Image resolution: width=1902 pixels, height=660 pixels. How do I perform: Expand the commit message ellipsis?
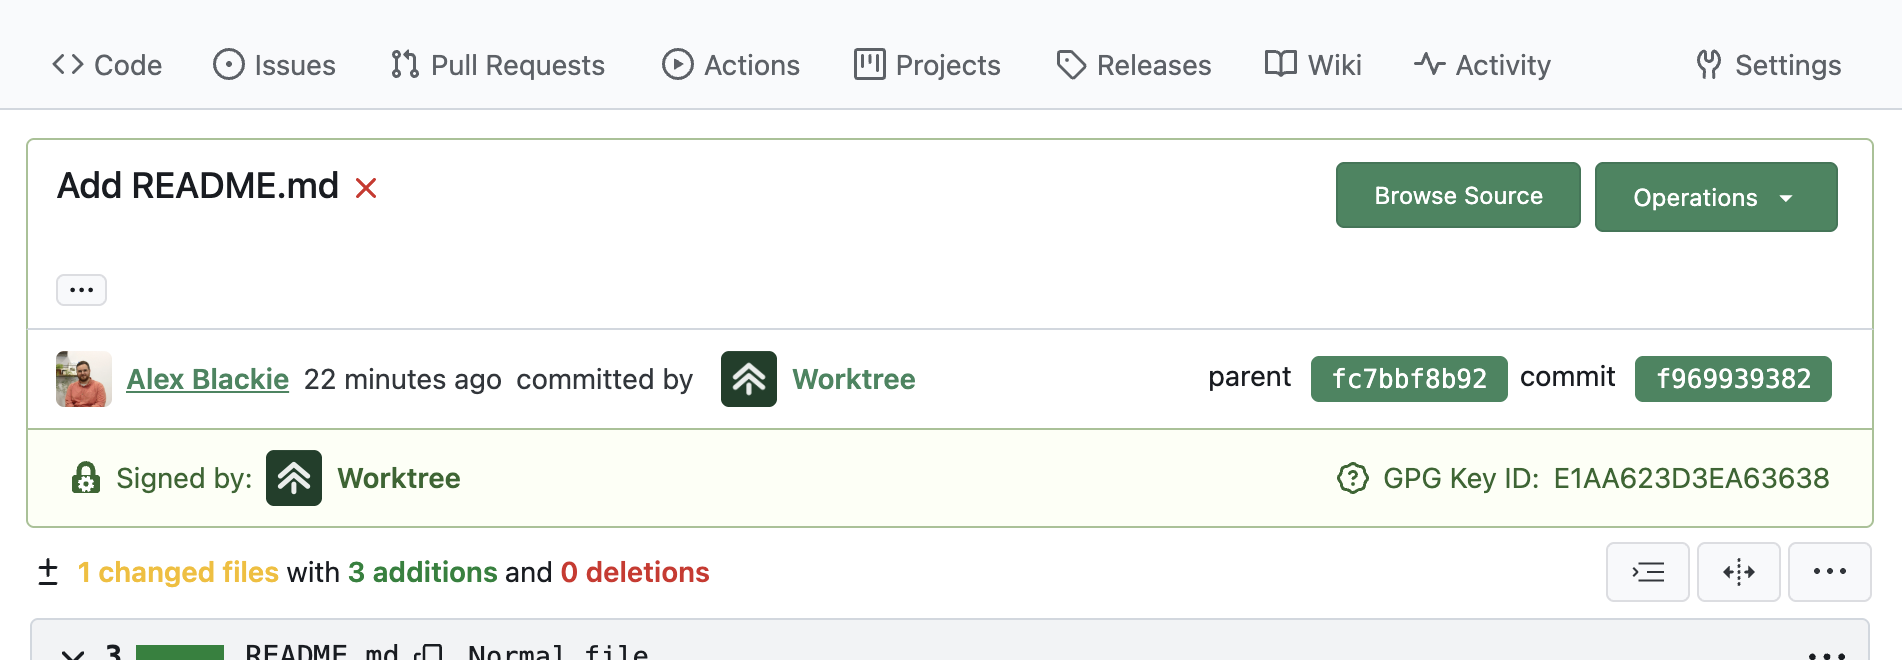click(81, 289)
